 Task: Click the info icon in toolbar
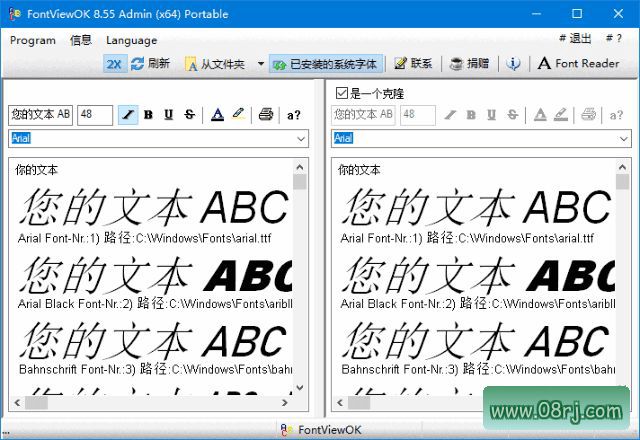[x=513, y=64]
